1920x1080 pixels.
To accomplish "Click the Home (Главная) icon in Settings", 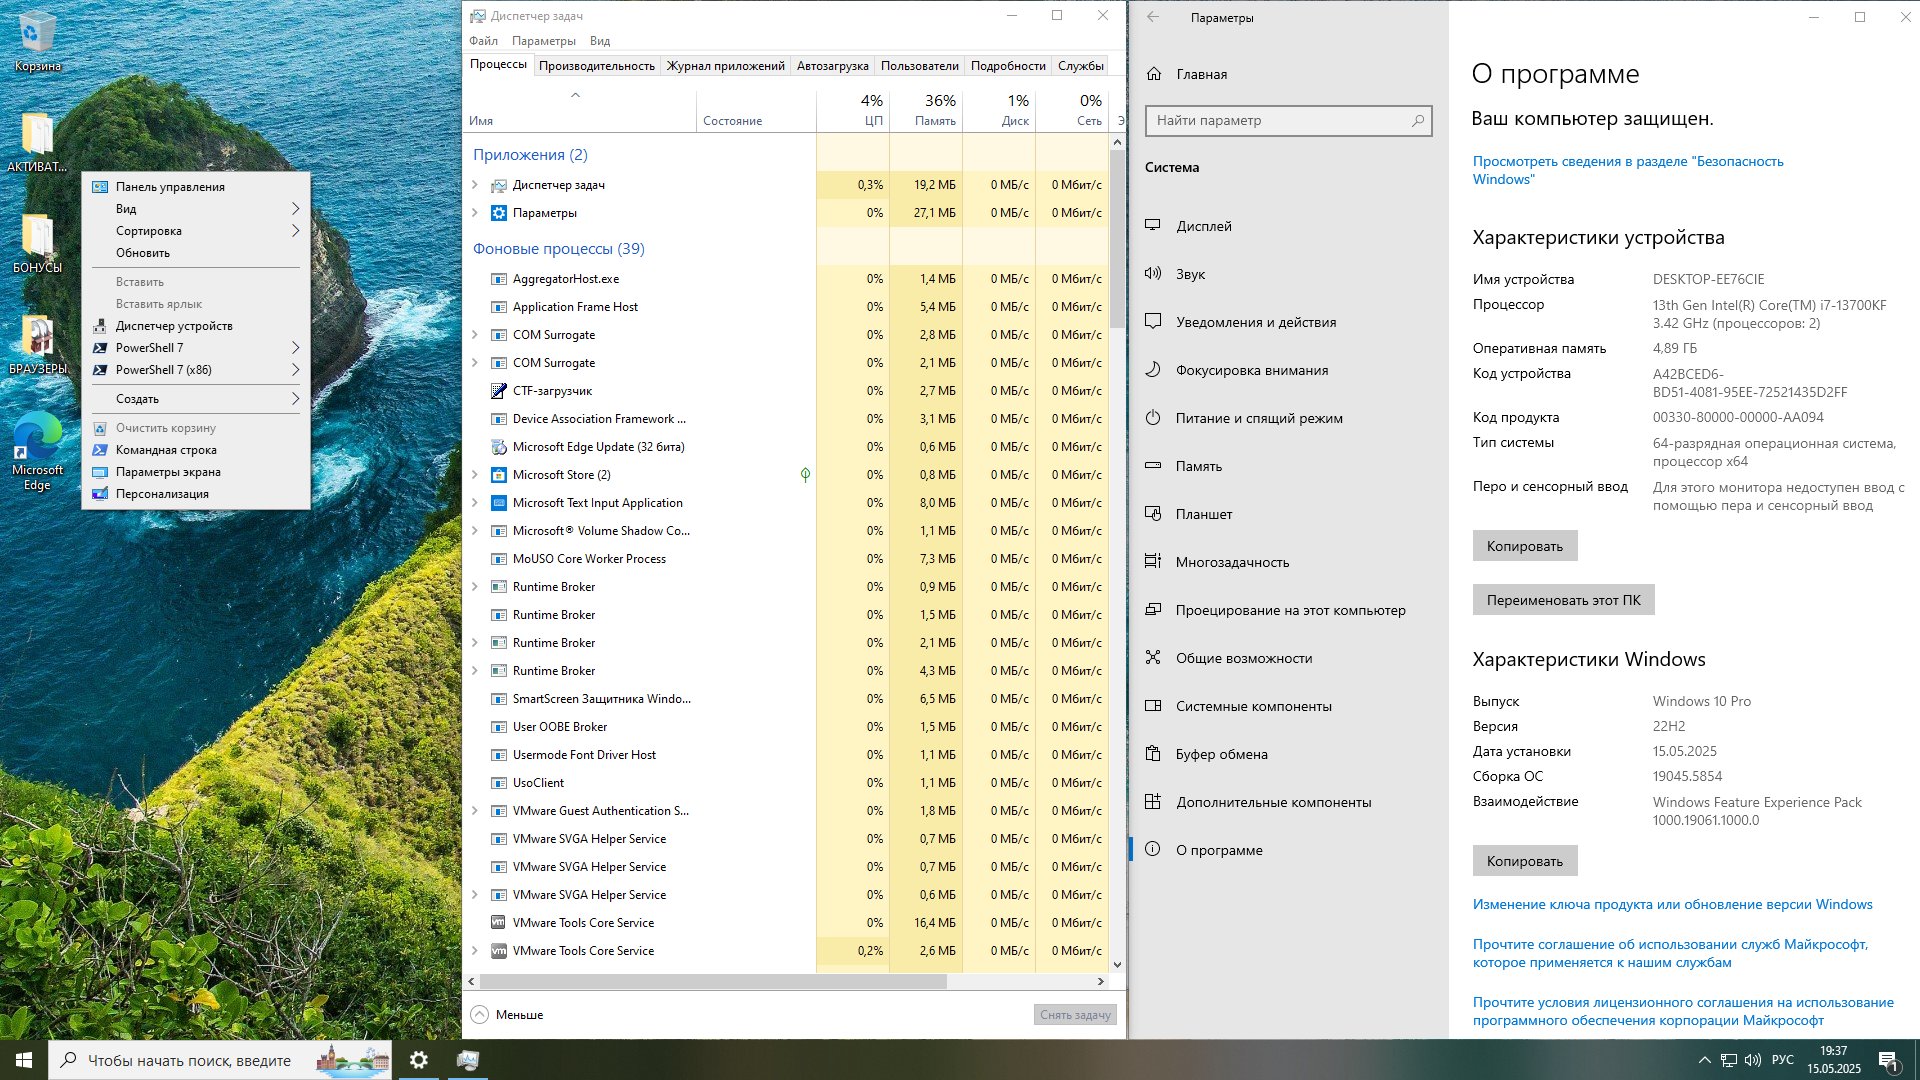I will (1154, 74).
